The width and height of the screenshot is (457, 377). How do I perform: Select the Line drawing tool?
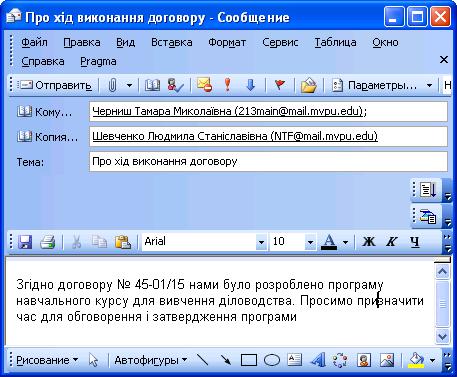tap(203, 360)
